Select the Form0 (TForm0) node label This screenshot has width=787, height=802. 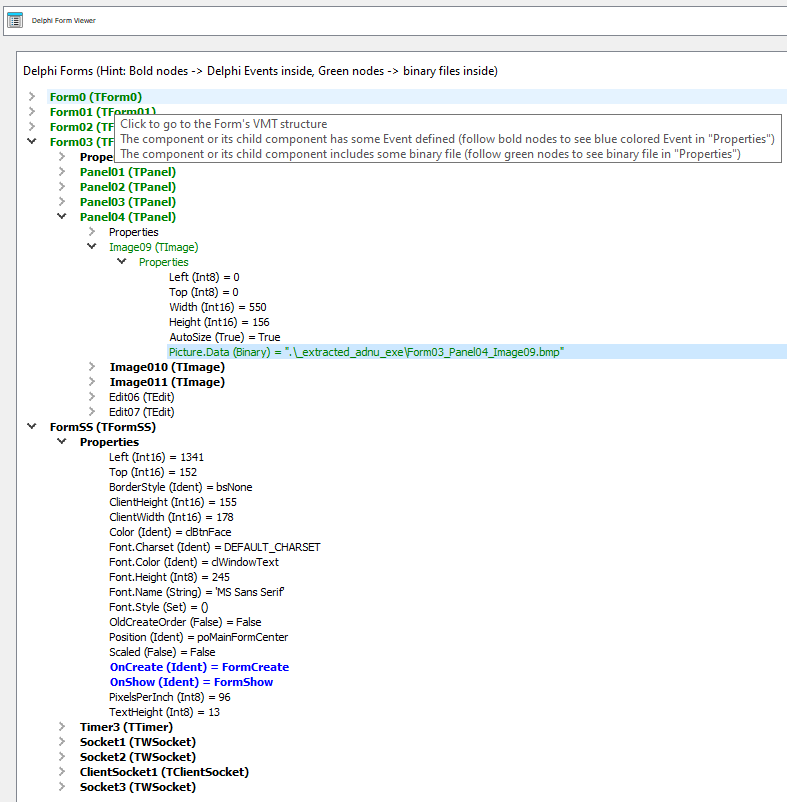pos(96,97)
